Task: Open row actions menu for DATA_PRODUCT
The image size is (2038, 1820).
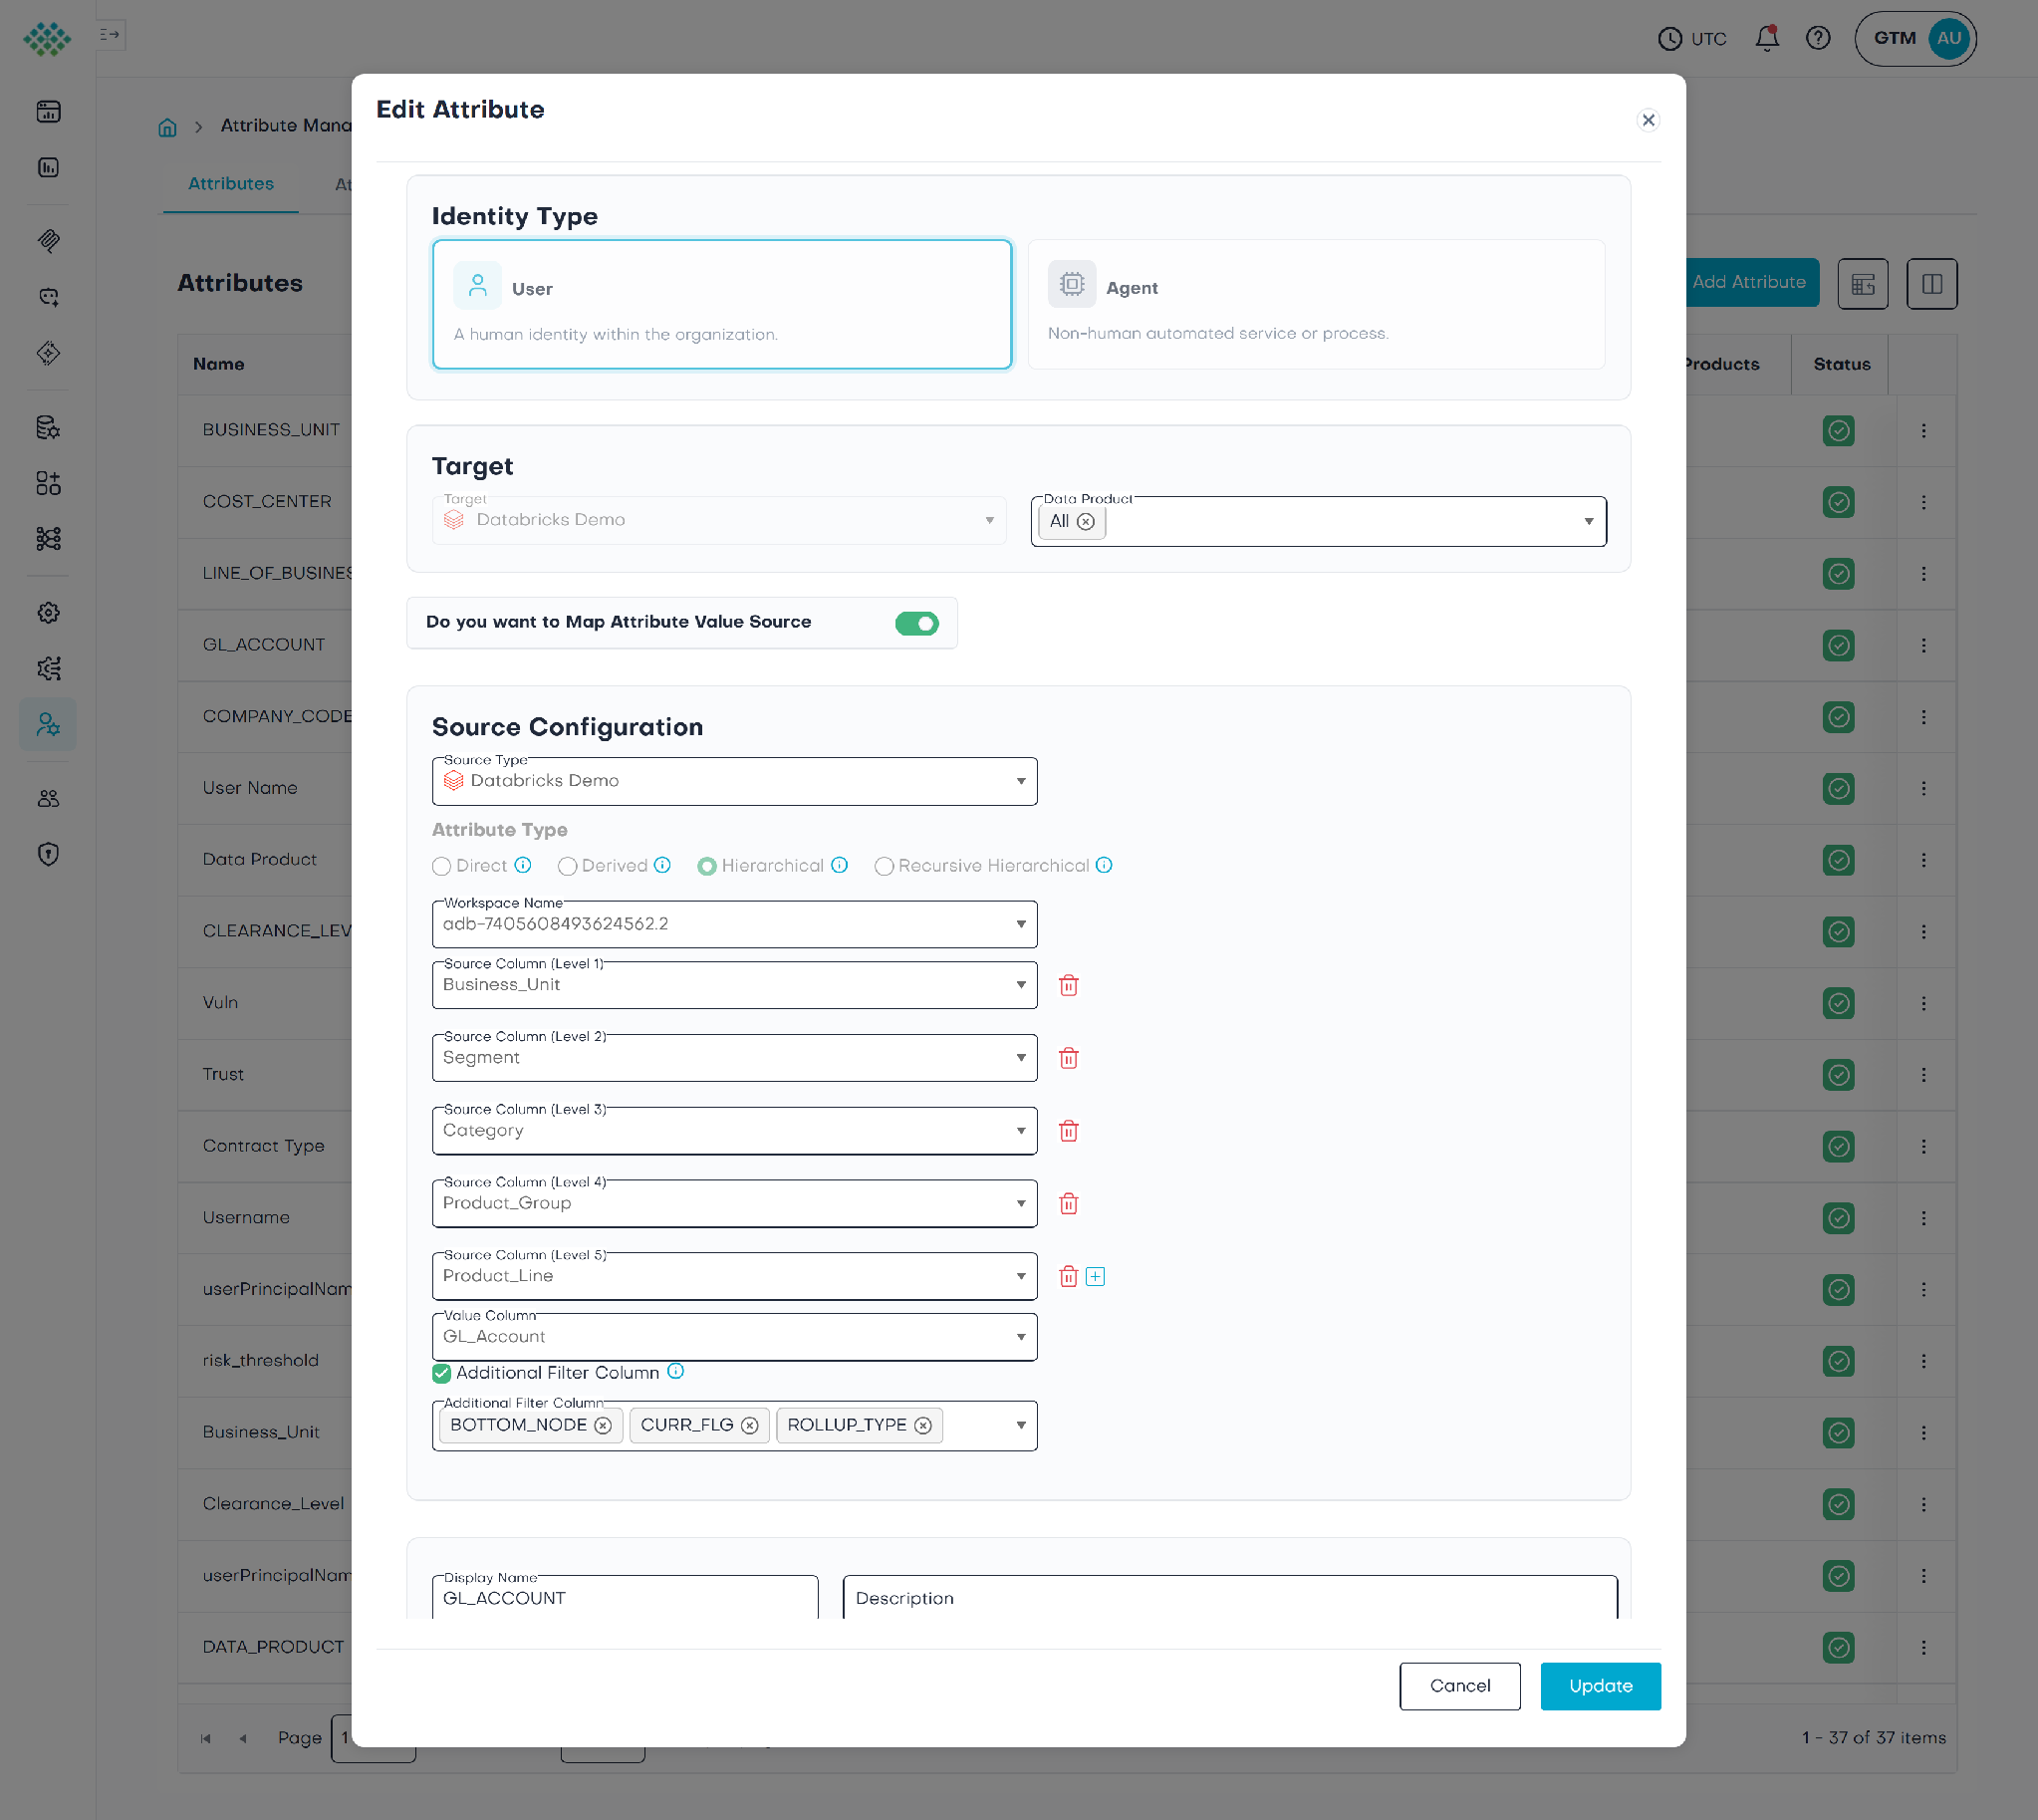Action: [1923, 1647]
